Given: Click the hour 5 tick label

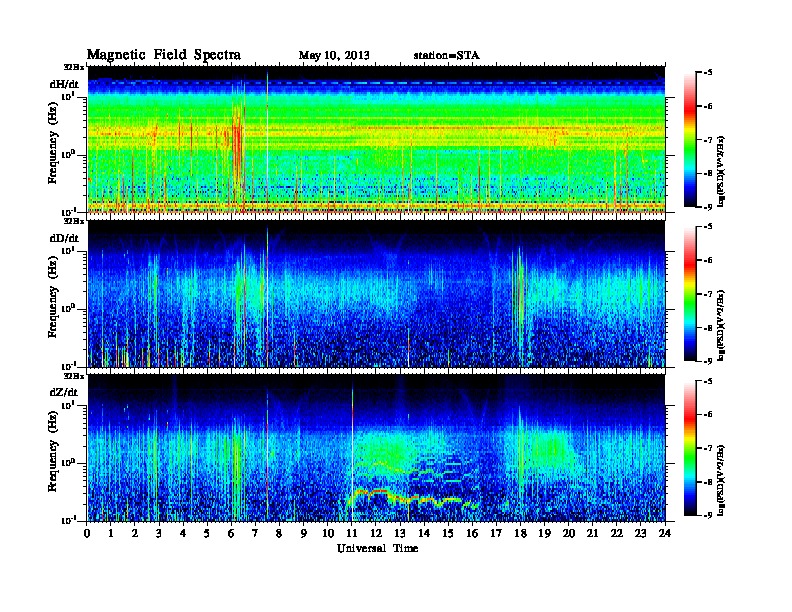Looking at the screenshot, I should coord(207,533).
